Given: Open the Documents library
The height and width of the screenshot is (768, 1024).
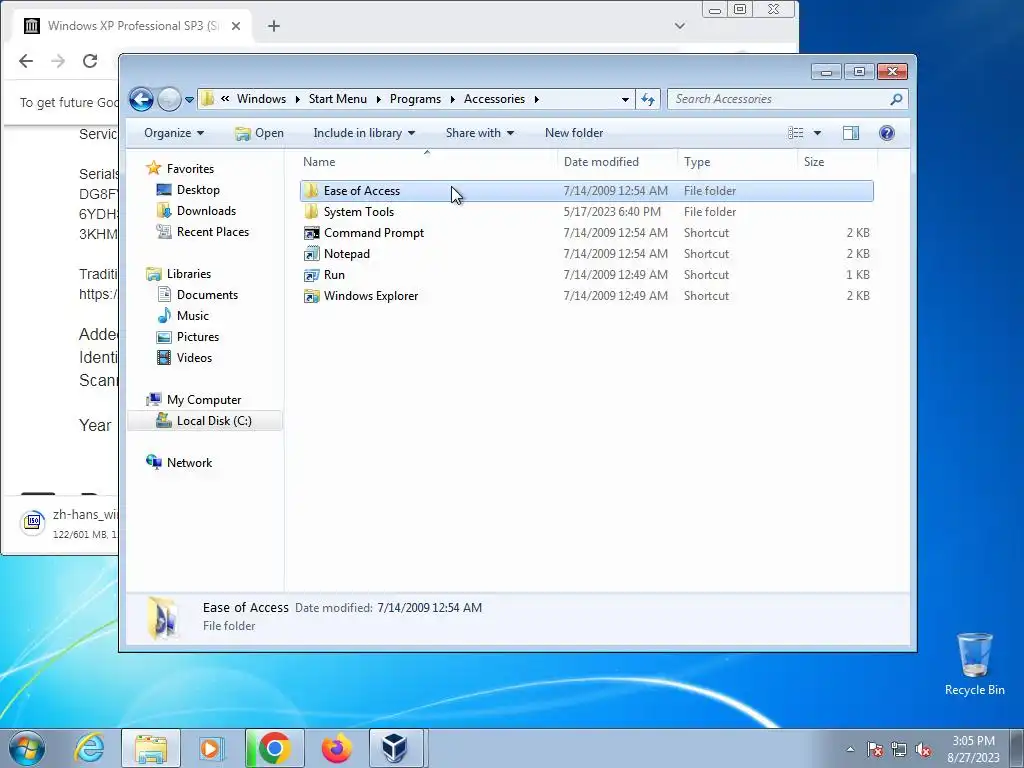Looking at the screenshot, I should tap(207, 295).
